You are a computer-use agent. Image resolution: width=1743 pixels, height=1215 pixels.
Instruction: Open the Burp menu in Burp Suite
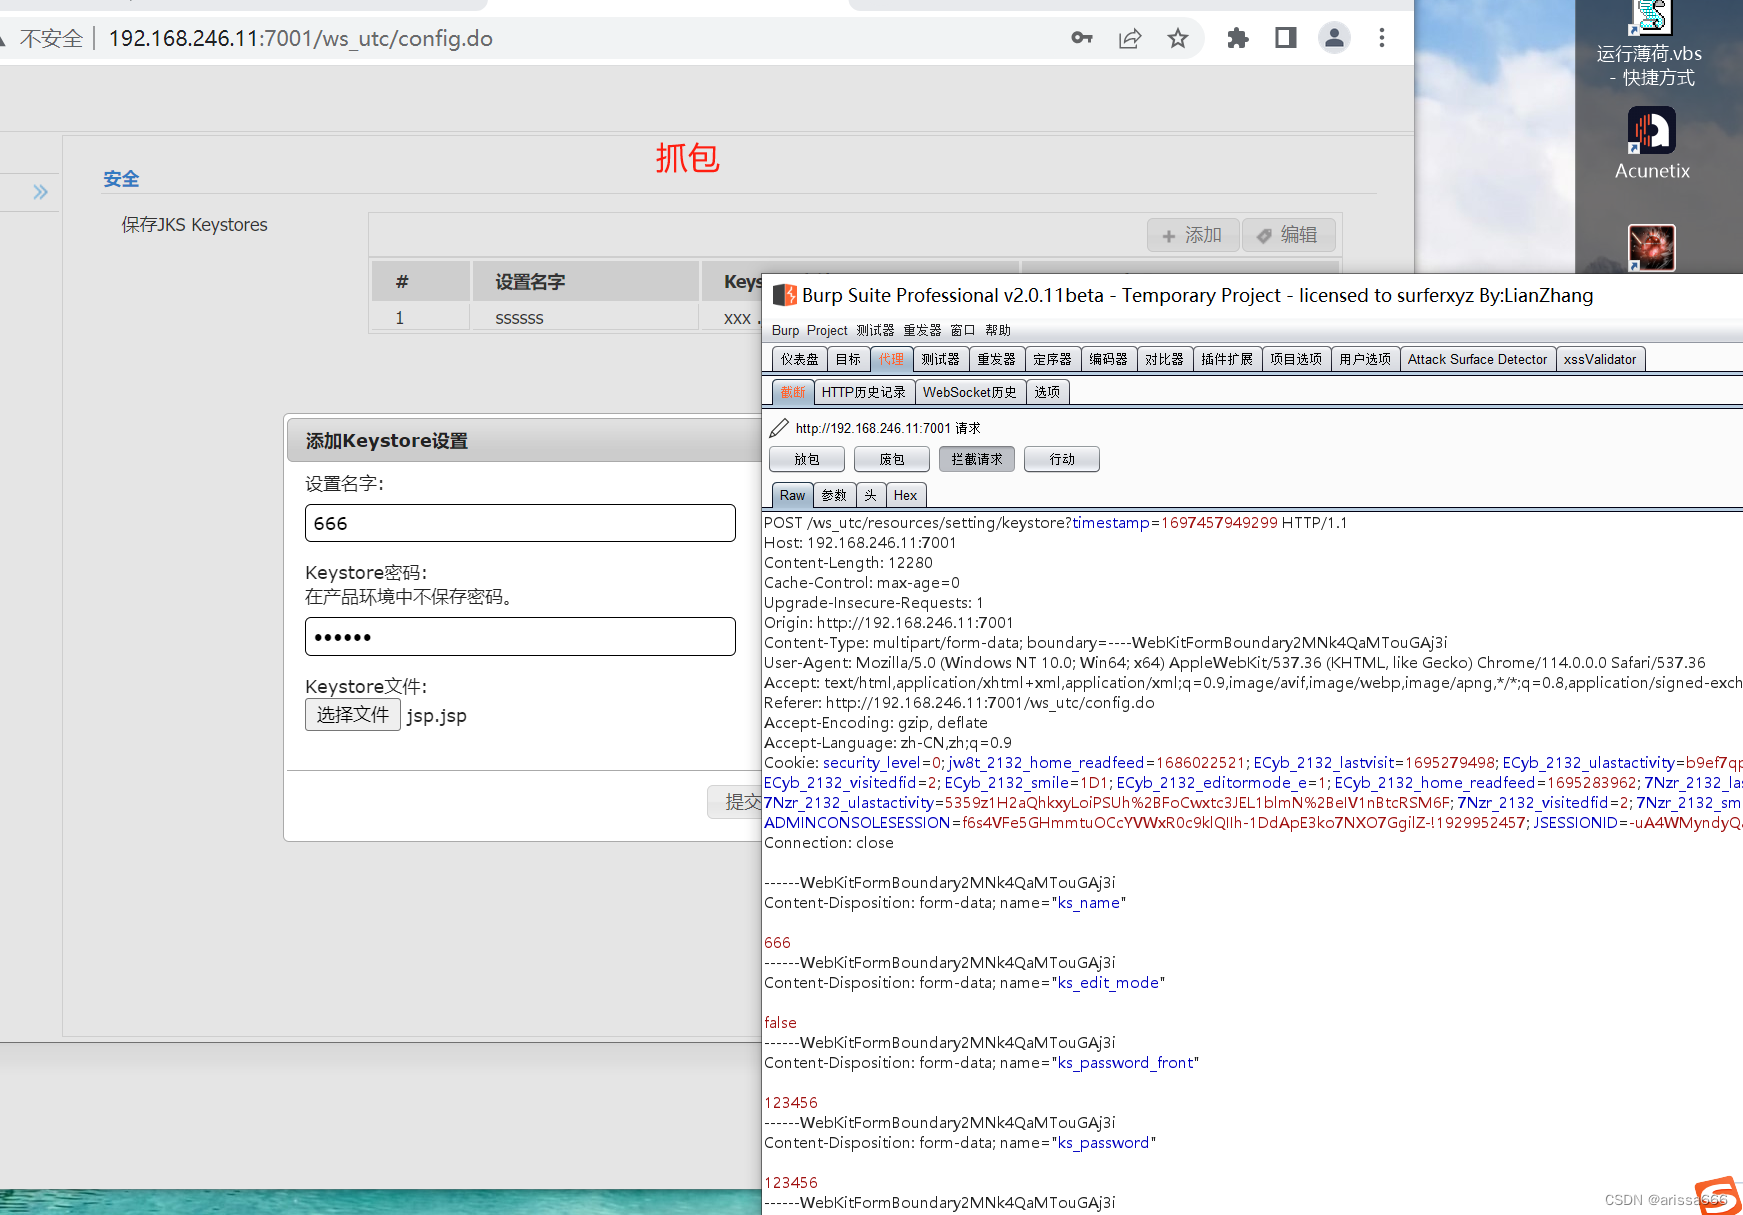[785, 330]
